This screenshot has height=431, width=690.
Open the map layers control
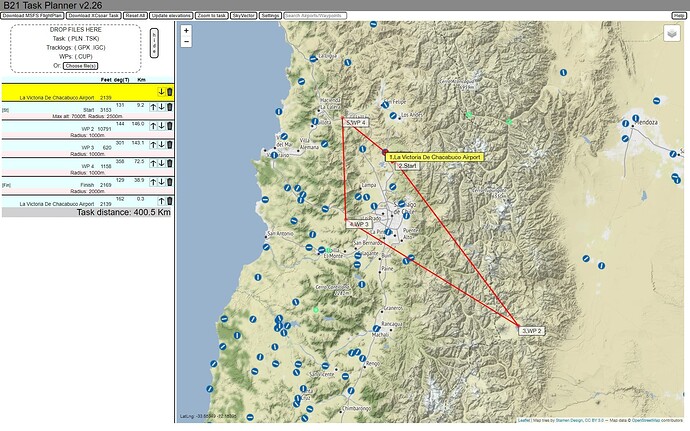pyautogui.click(x=672, y=33)
